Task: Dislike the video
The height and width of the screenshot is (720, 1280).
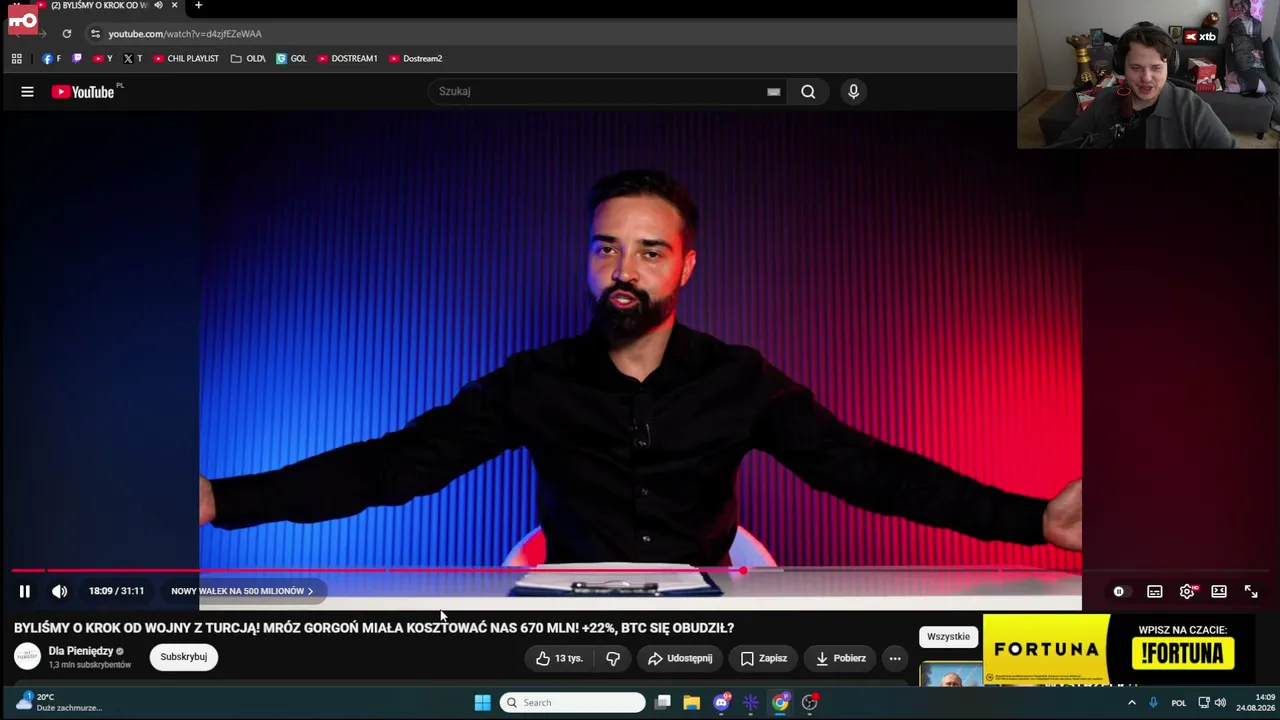Action: click(613, 658)
